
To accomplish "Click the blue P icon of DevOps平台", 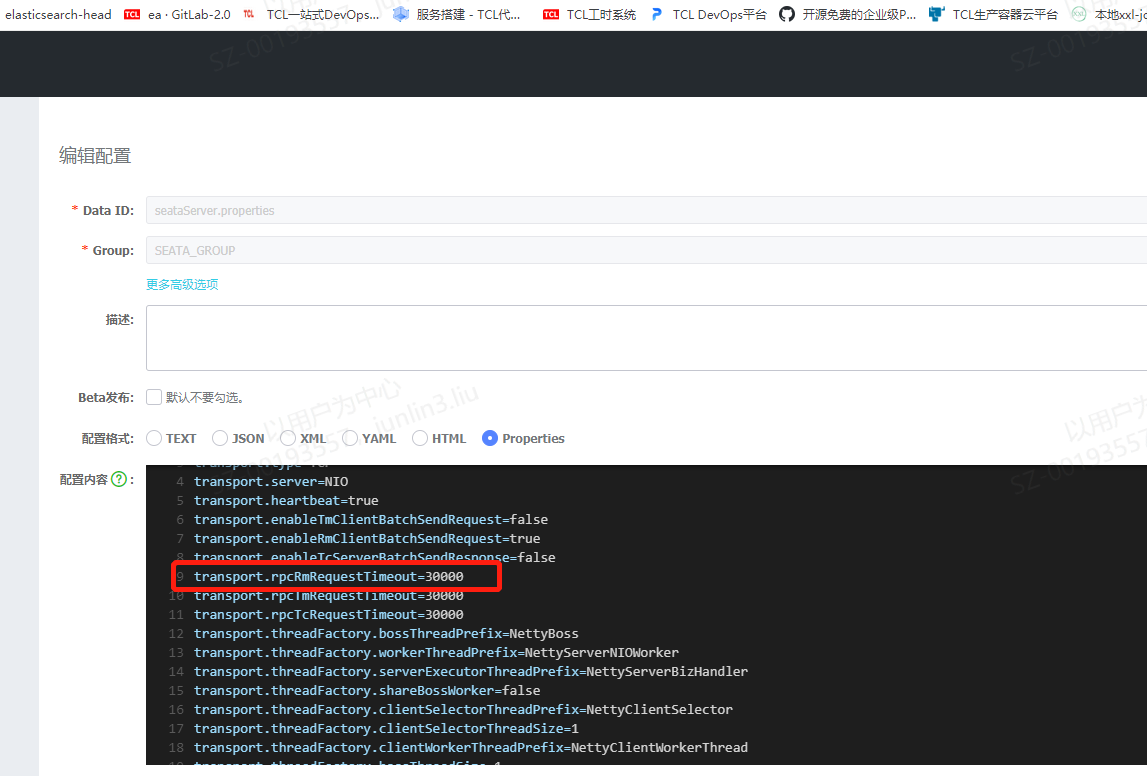I will point(656,14).
